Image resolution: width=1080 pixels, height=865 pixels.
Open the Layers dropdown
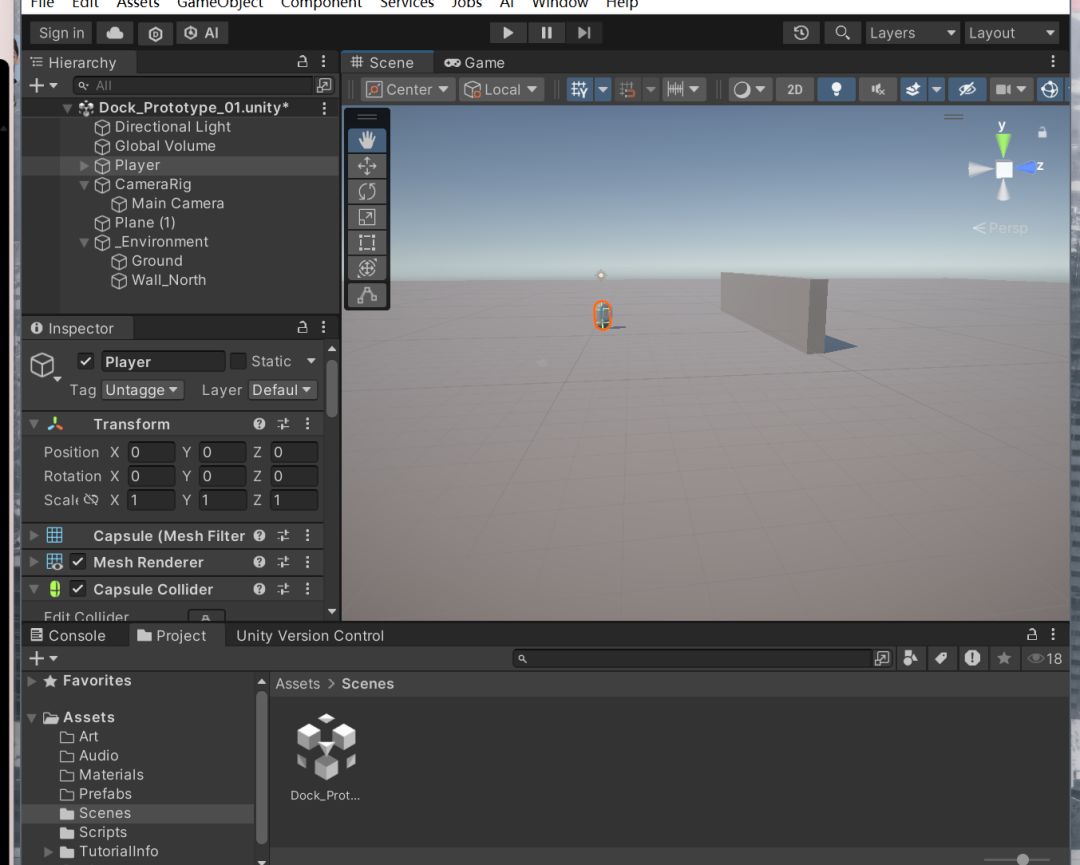[912, 33]
